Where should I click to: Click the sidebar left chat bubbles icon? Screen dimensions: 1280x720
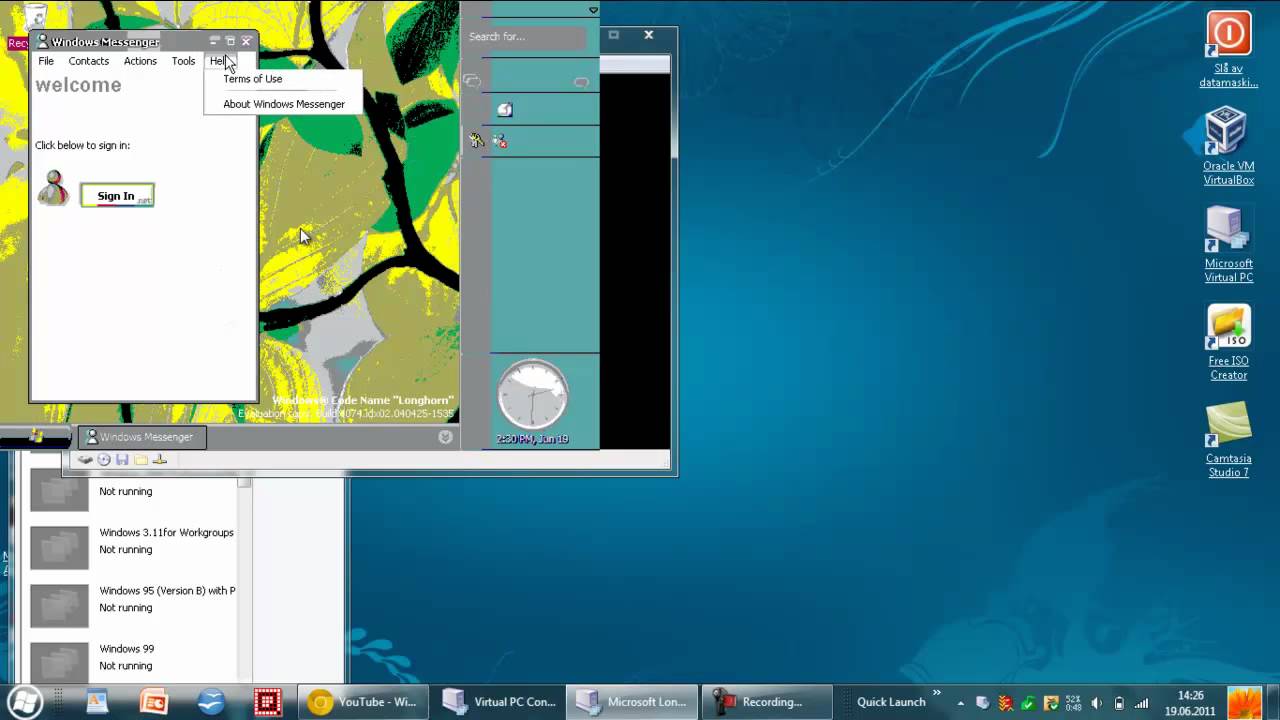click(x=473, y=81)
